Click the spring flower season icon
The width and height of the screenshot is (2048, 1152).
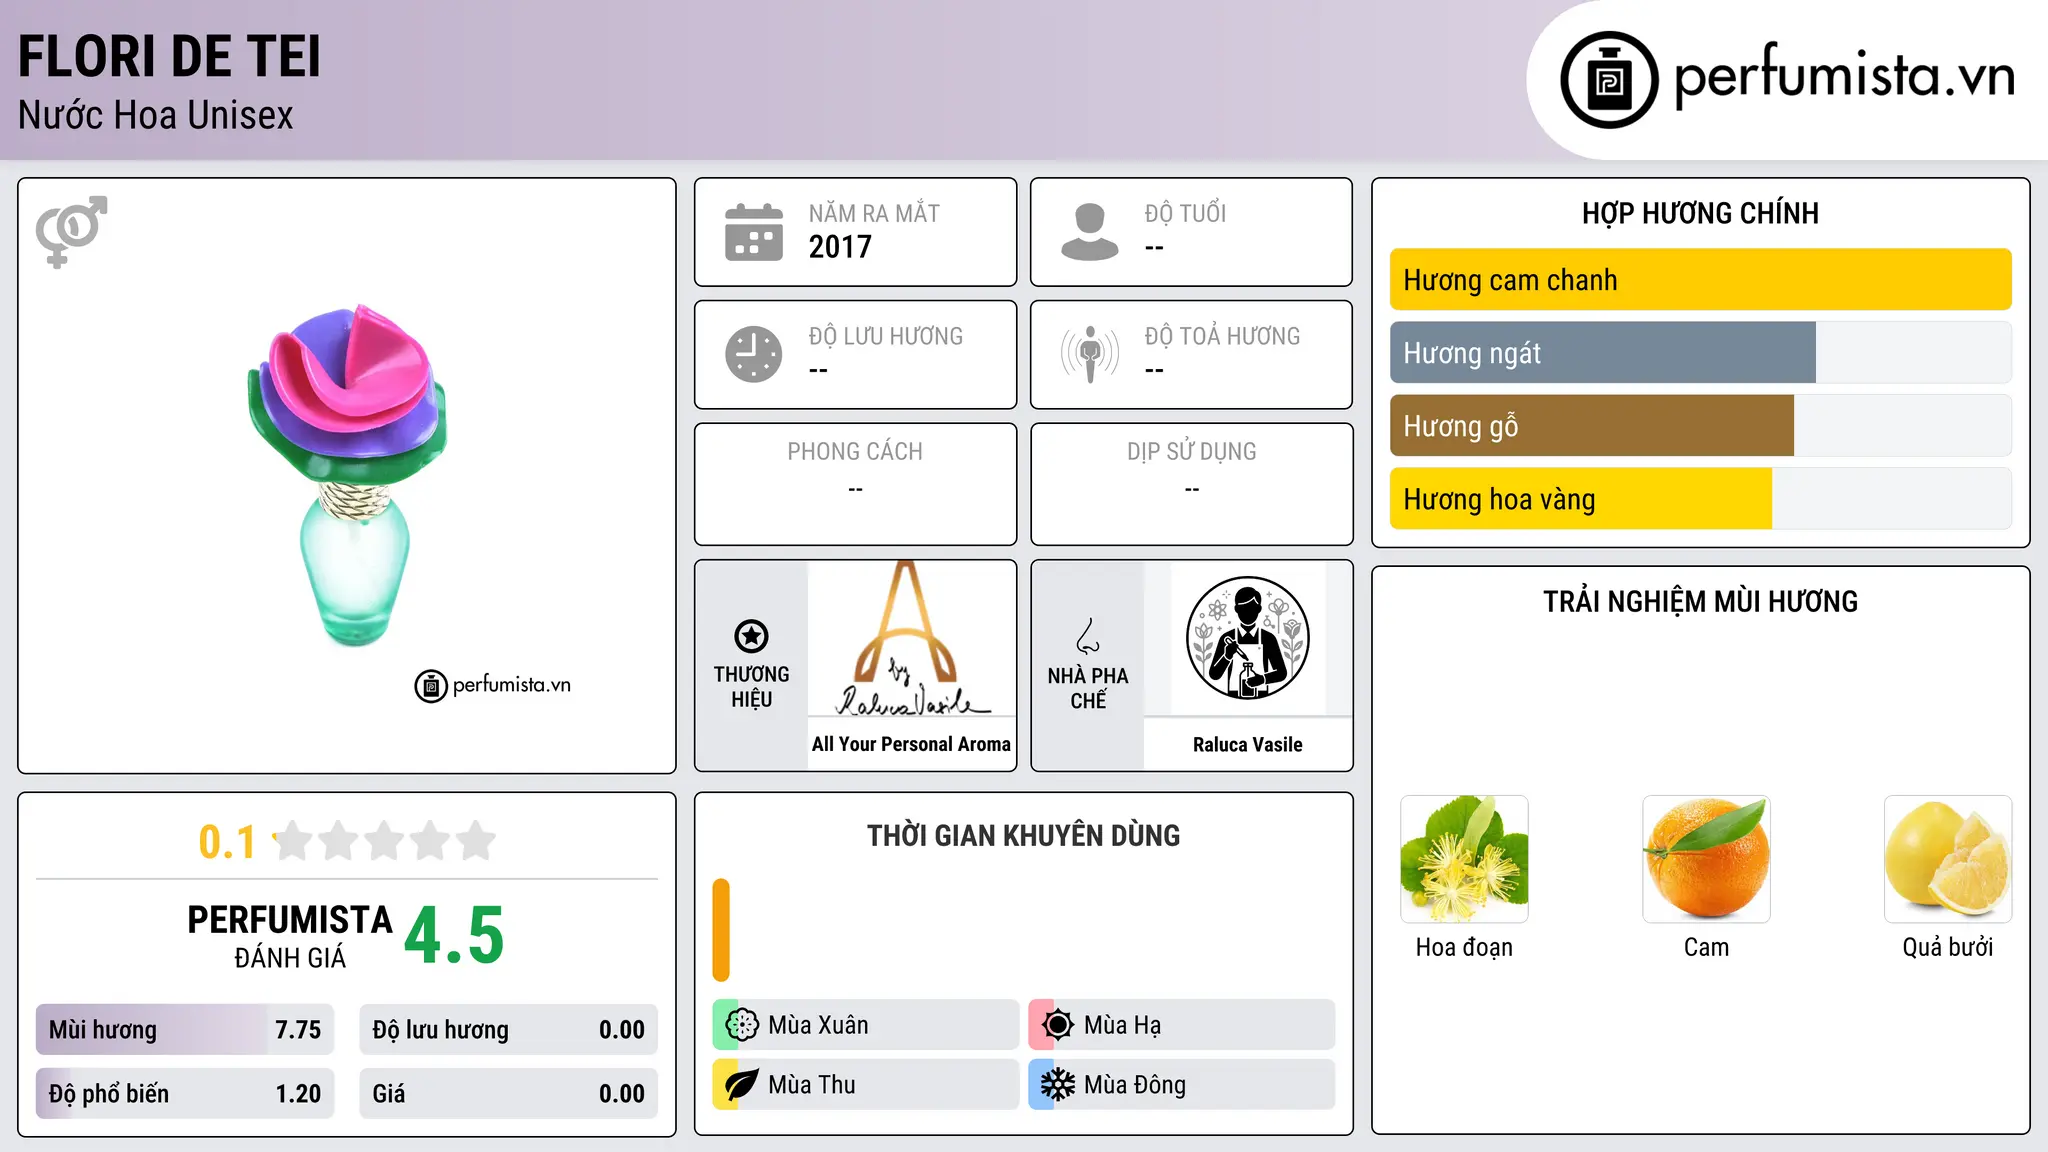coord(742,1025)
